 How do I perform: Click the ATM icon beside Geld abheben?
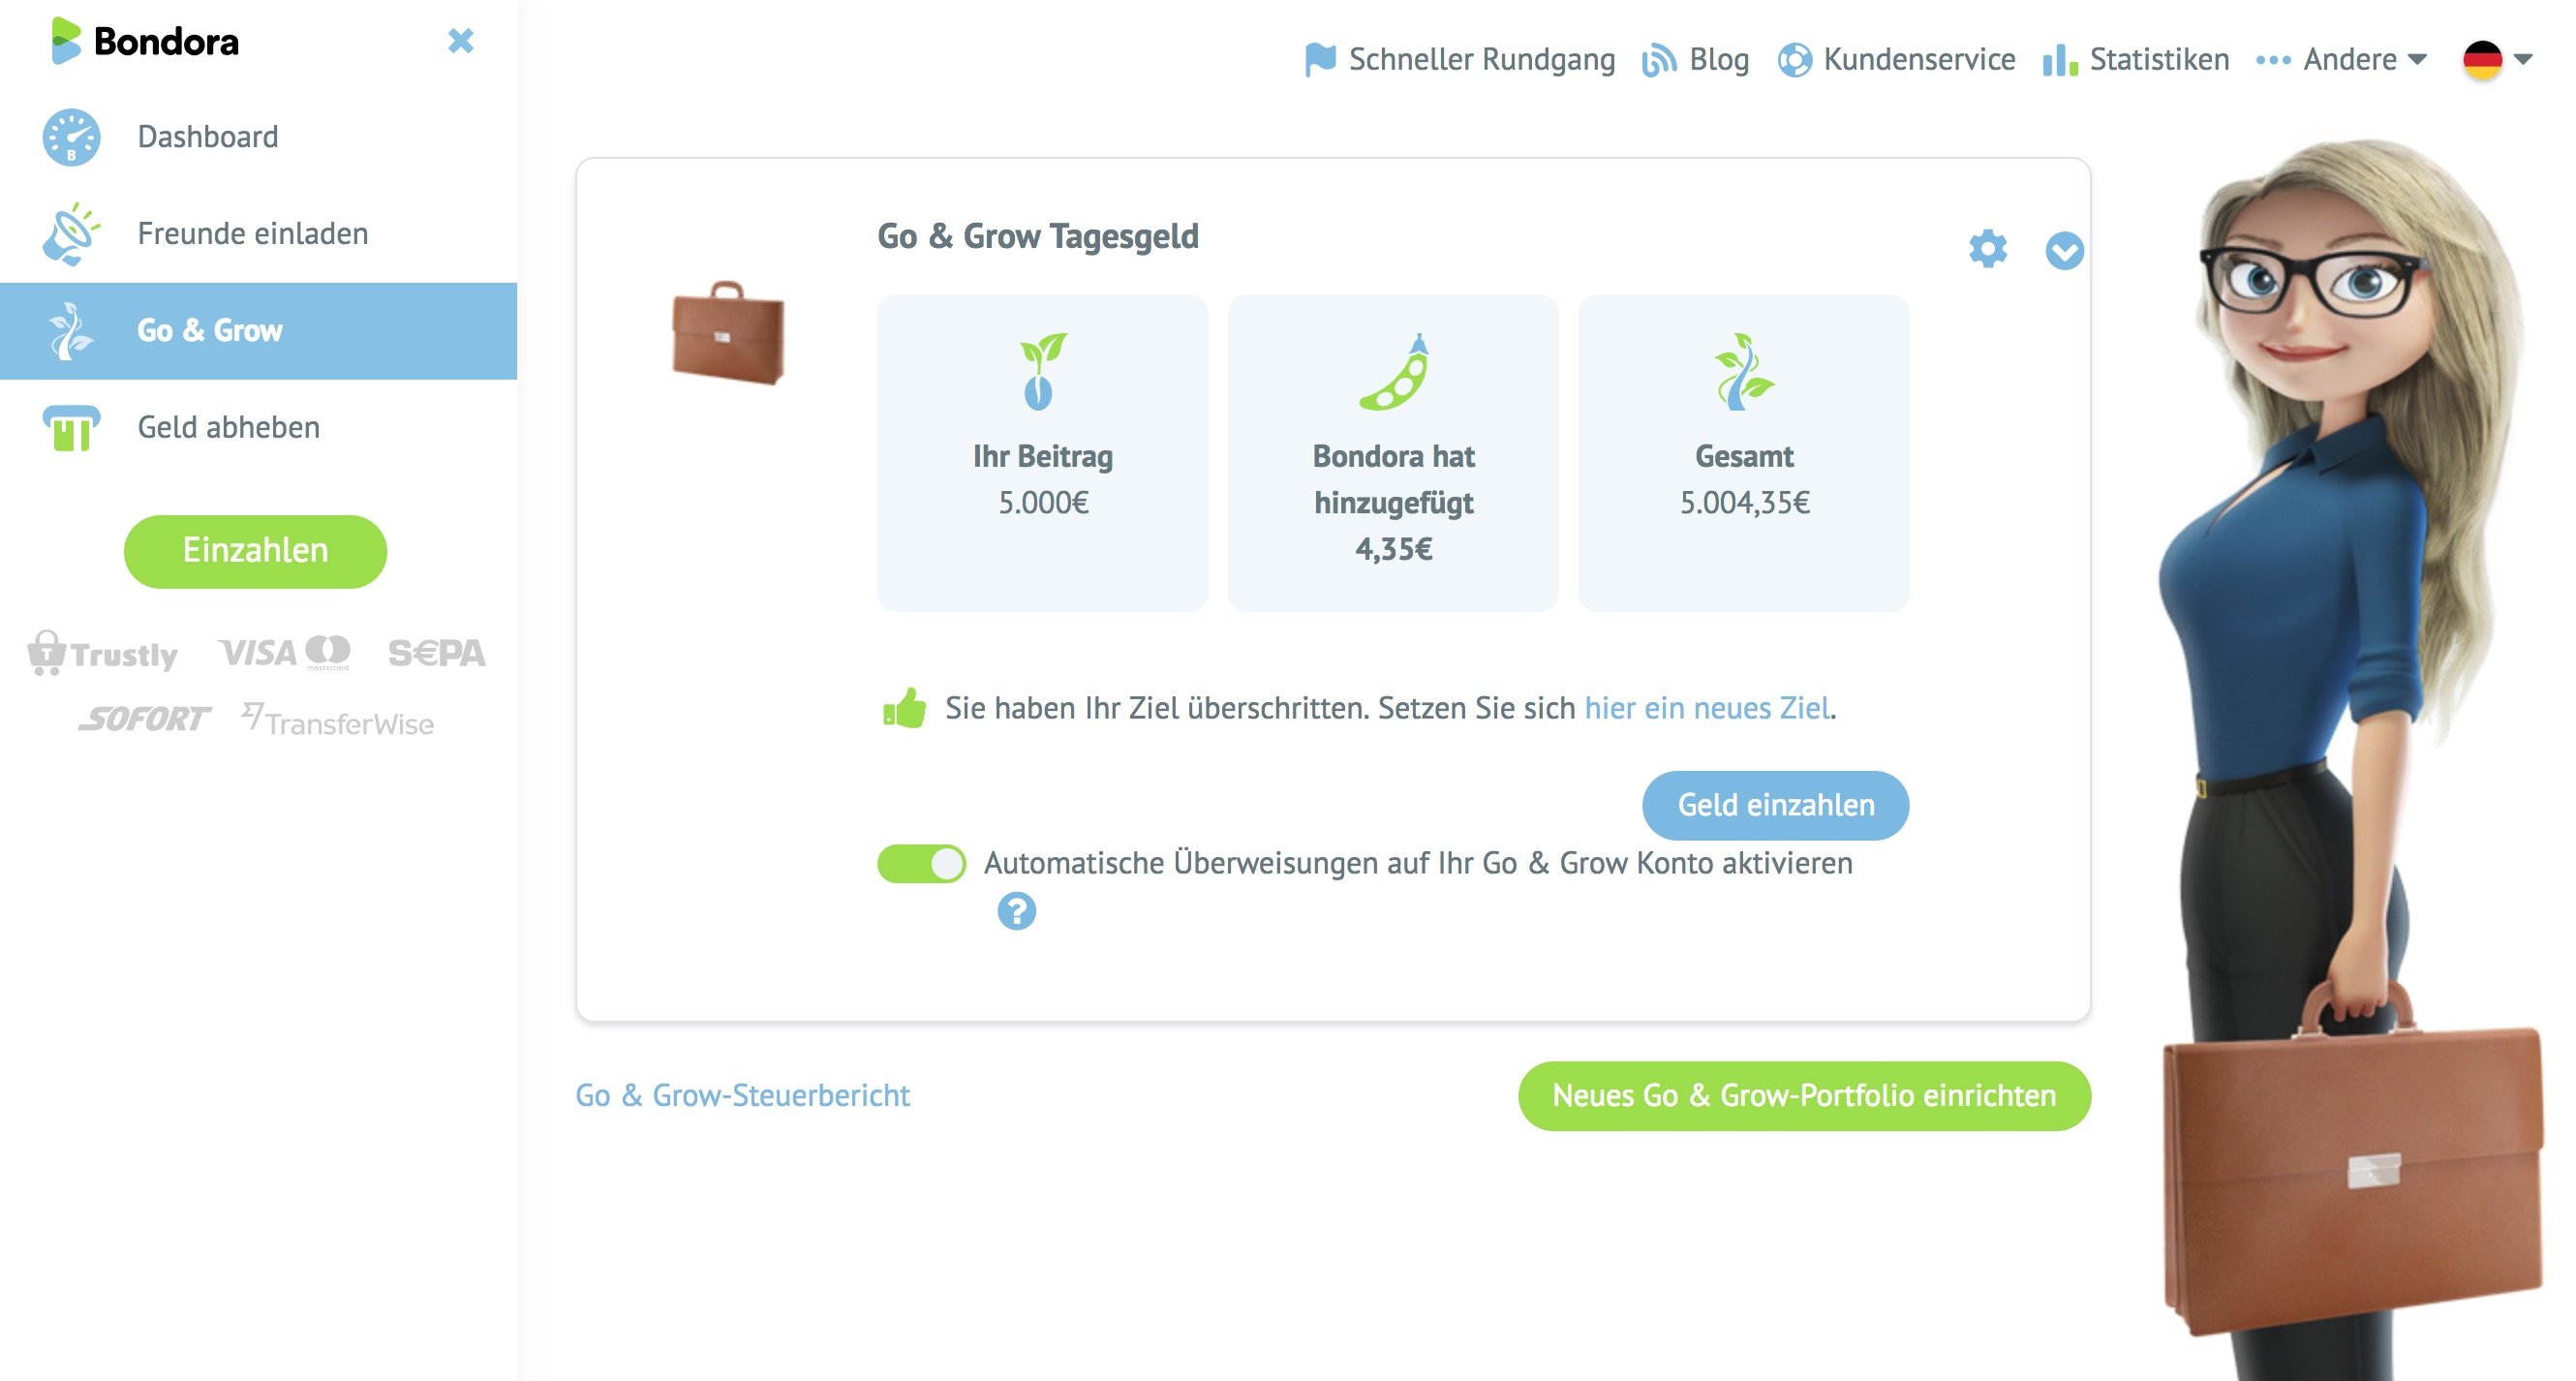71,428
